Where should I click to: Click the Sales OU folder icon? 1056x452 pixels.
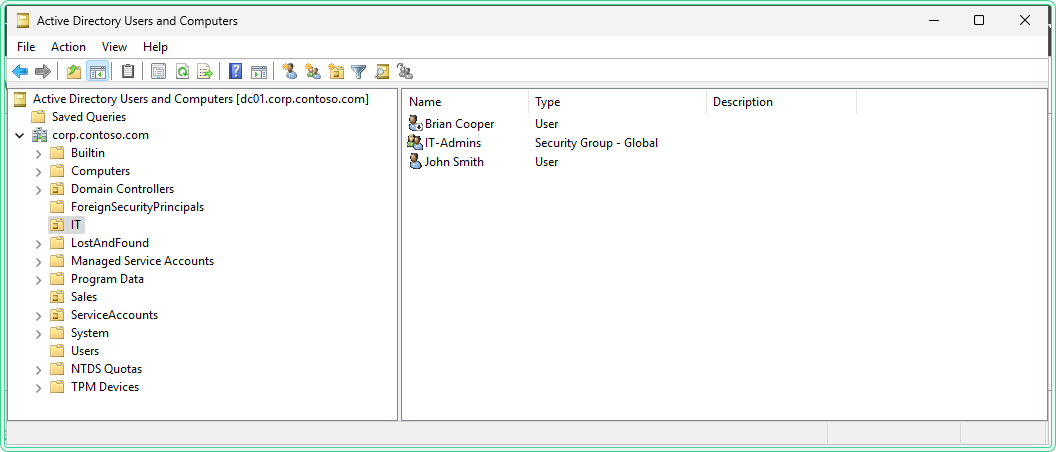click(x=57, y=296)
